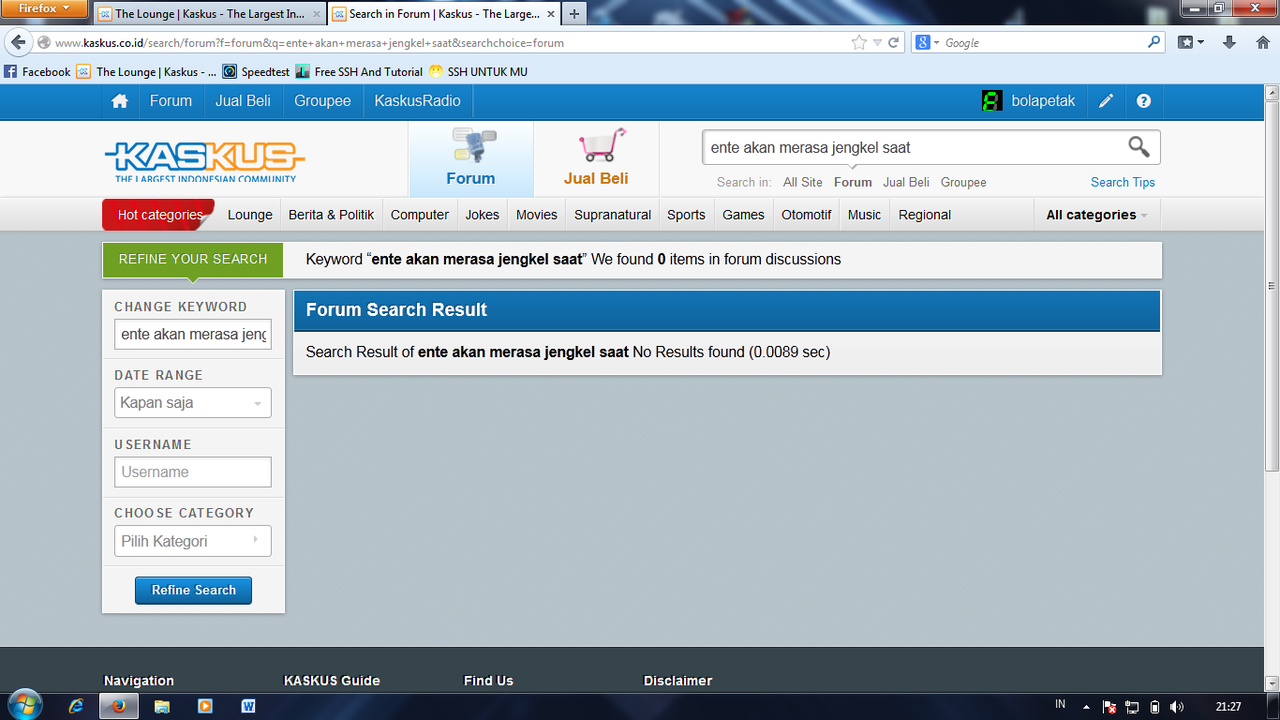
Task: Open Google search engine dropdown
Action: [x=926, y=43]
